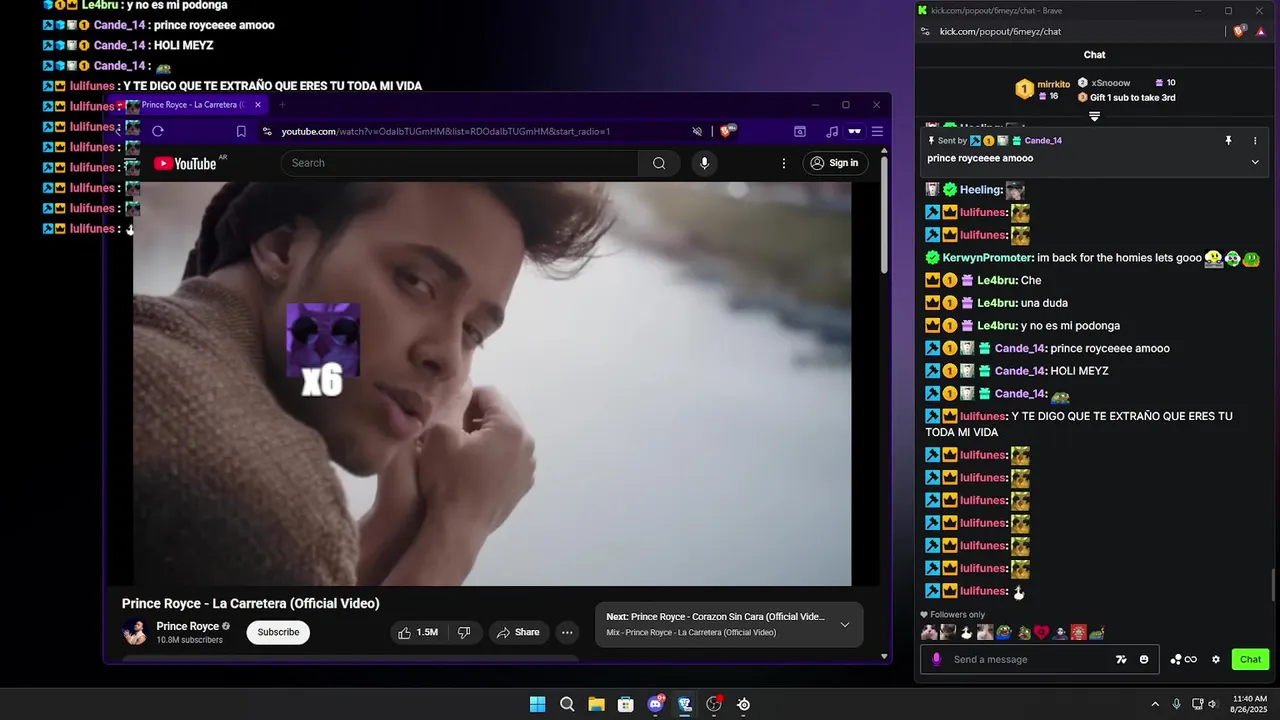Screen dimensions: 1280x720
Task: Open Brave wallet icon in YouTube window
Action: coord(800,131)
